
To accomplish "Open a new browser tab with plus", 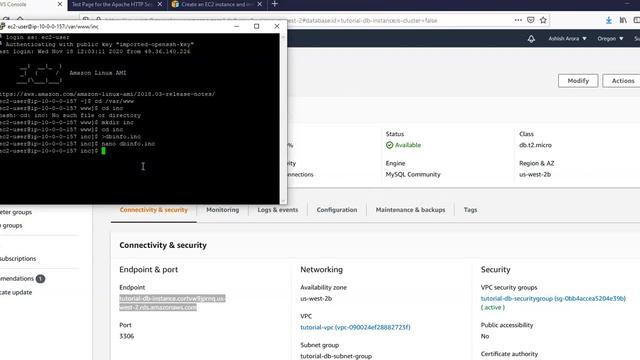I will [275, 4].
